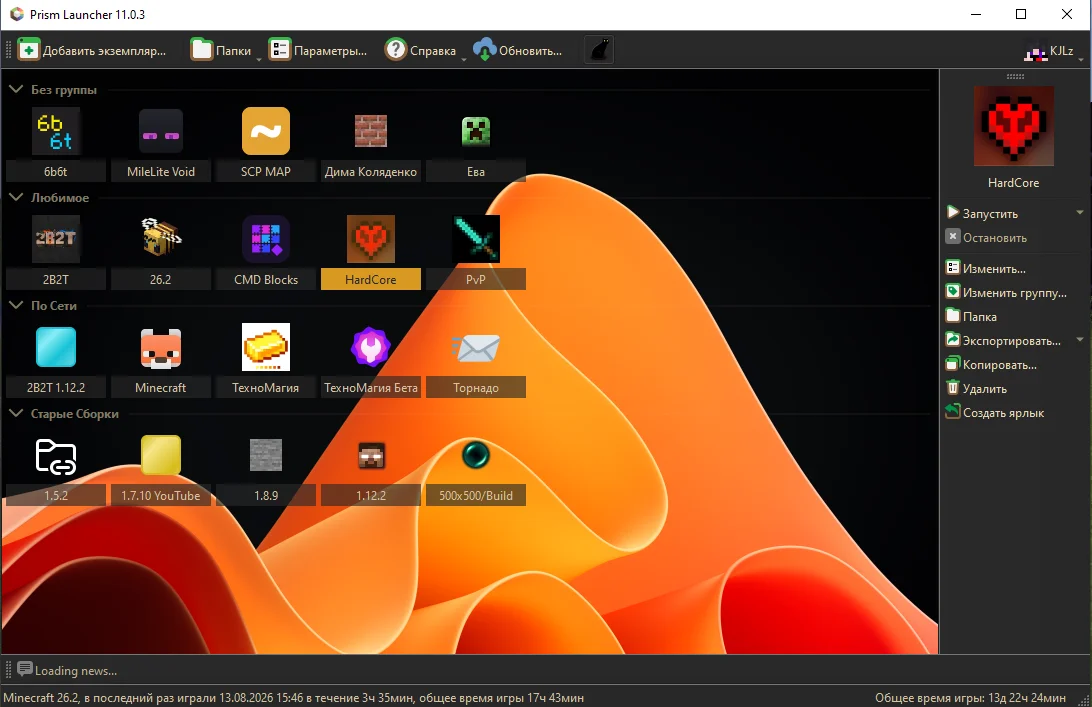Select the PvP diamond sword icon
Image resolution: width=1092 pixels, height=707 pixels.
point(476,239)
